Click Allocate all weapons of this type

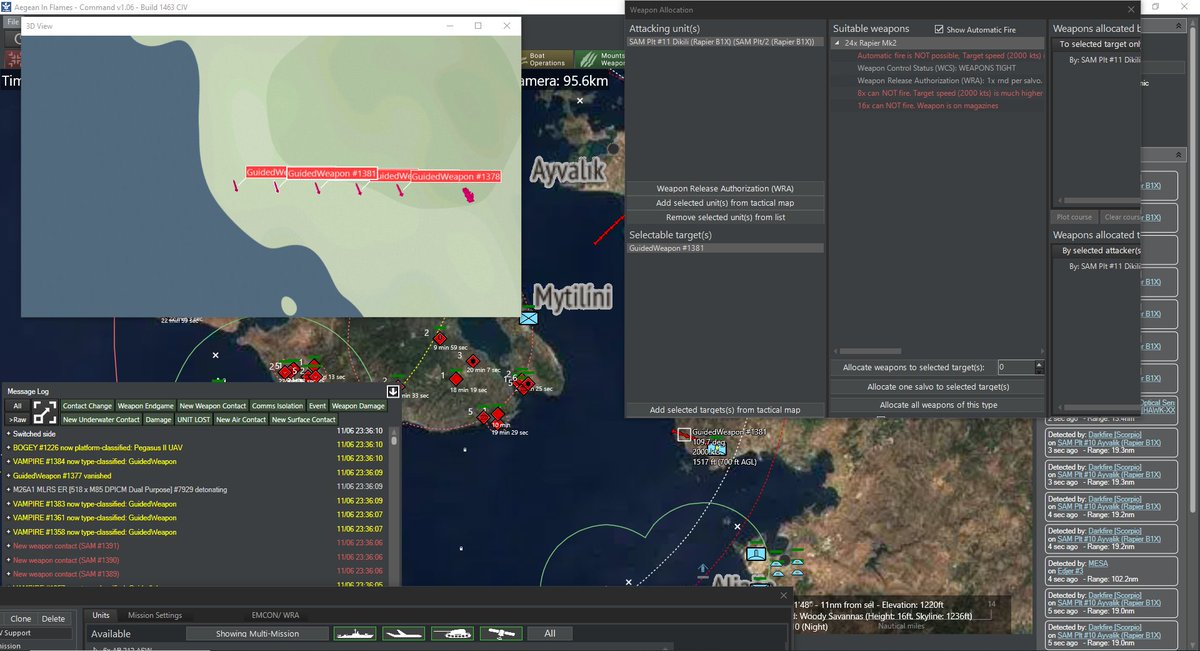(937, 404)
